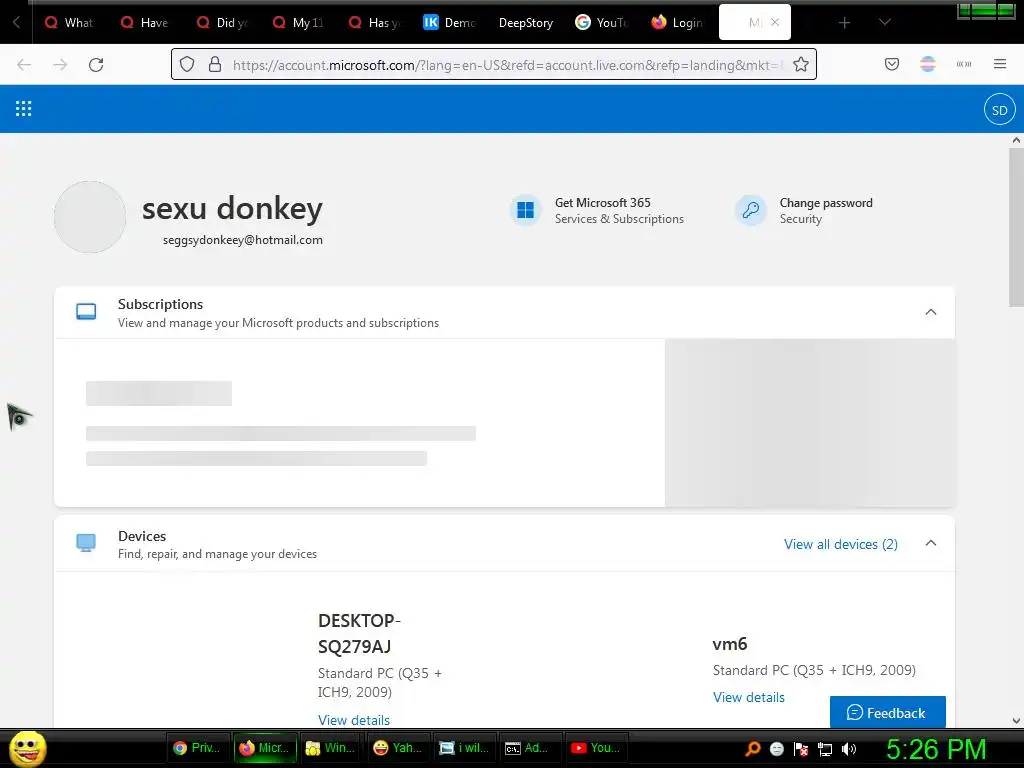The image size is (1024, 768).
Task: Click the Subscriptions heading
Action: click(160, 304)
